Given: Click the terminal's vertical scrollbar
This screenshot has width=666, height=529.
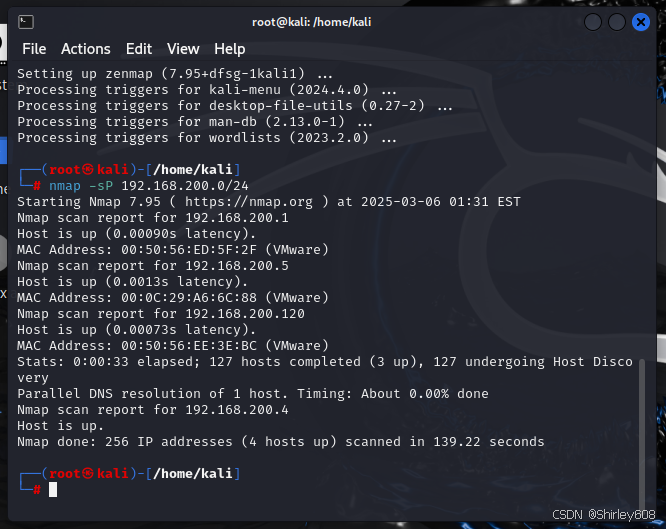Looking at the screenshot, I should click(x=642, y=433).
